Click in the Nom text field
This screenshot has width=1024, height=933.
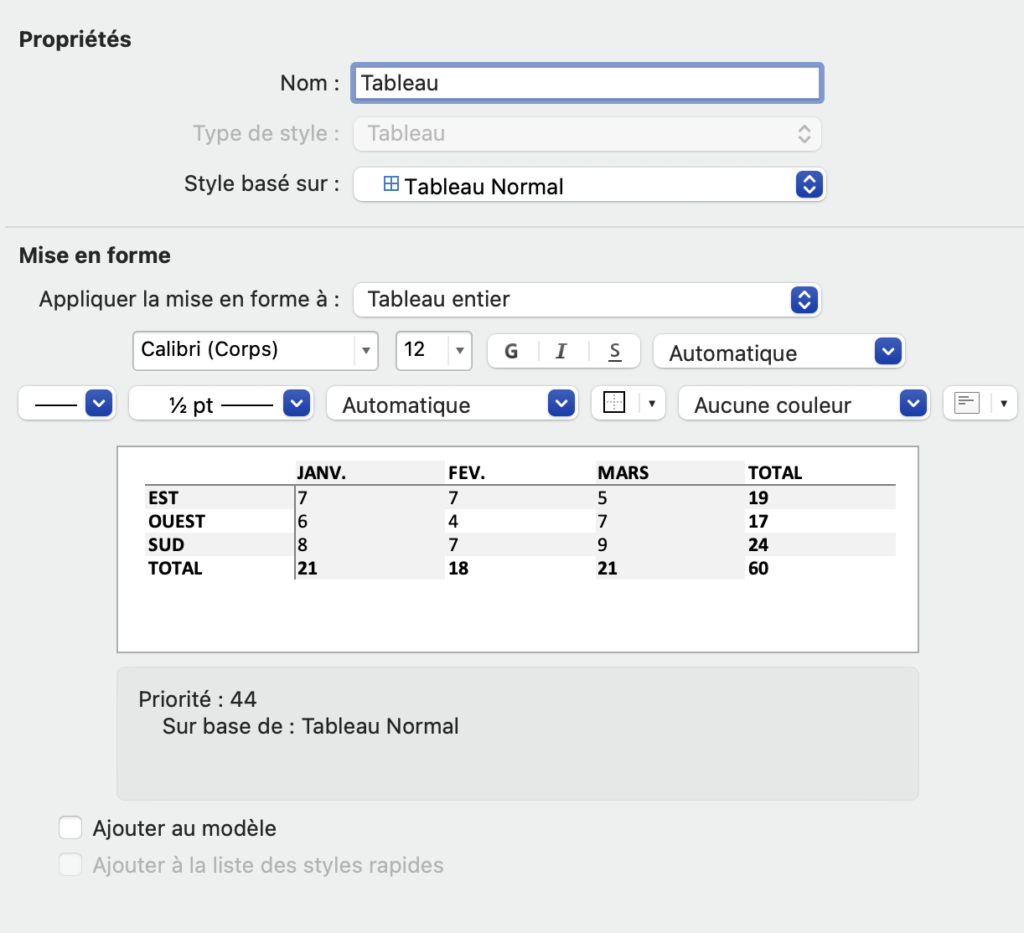[587, 83]
